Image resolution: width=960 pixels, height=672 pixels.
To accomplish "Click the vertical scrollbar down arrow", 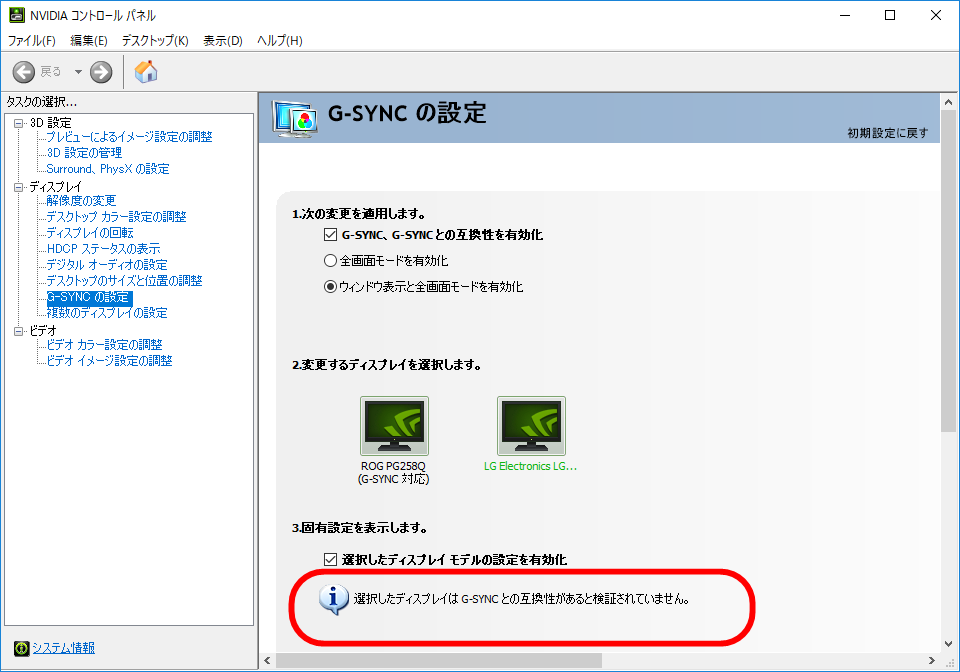I will tap(948, 644).
